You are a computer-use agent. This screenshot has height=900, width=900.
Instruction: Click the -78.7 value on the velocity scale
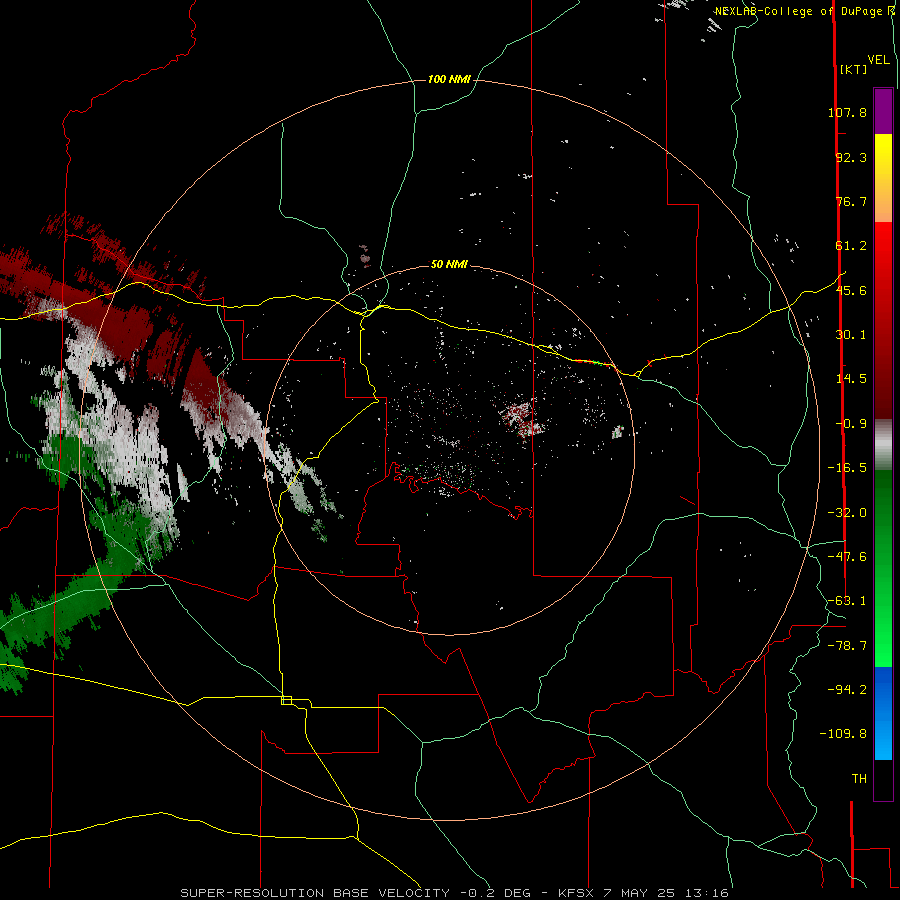click(847, 646)
